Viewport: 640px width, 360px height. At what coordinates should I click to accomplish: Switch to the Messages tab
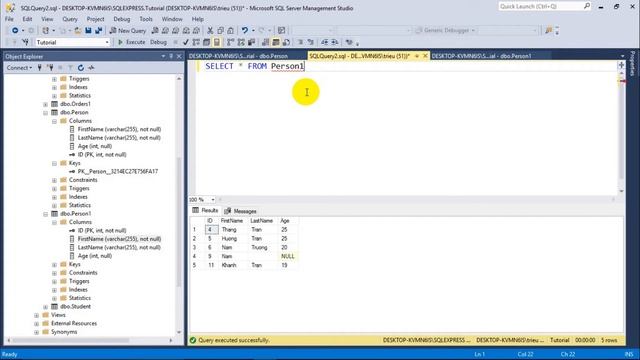pyautogui.click(x=240, y=211)
